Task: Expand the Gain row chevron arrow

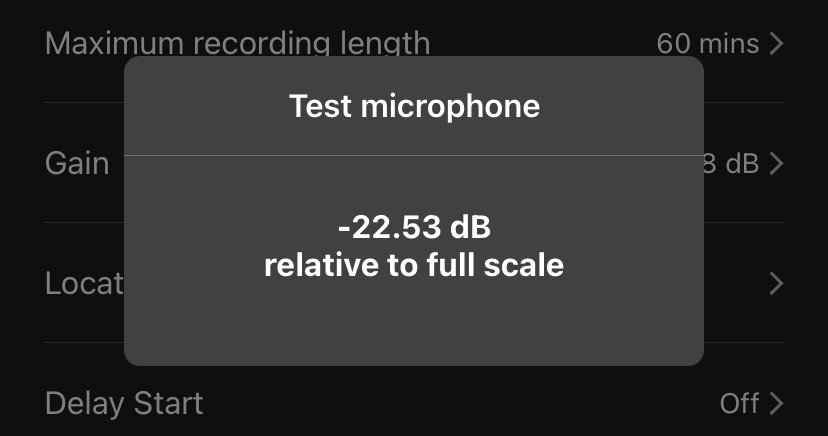Action: [x=776, y=163]
